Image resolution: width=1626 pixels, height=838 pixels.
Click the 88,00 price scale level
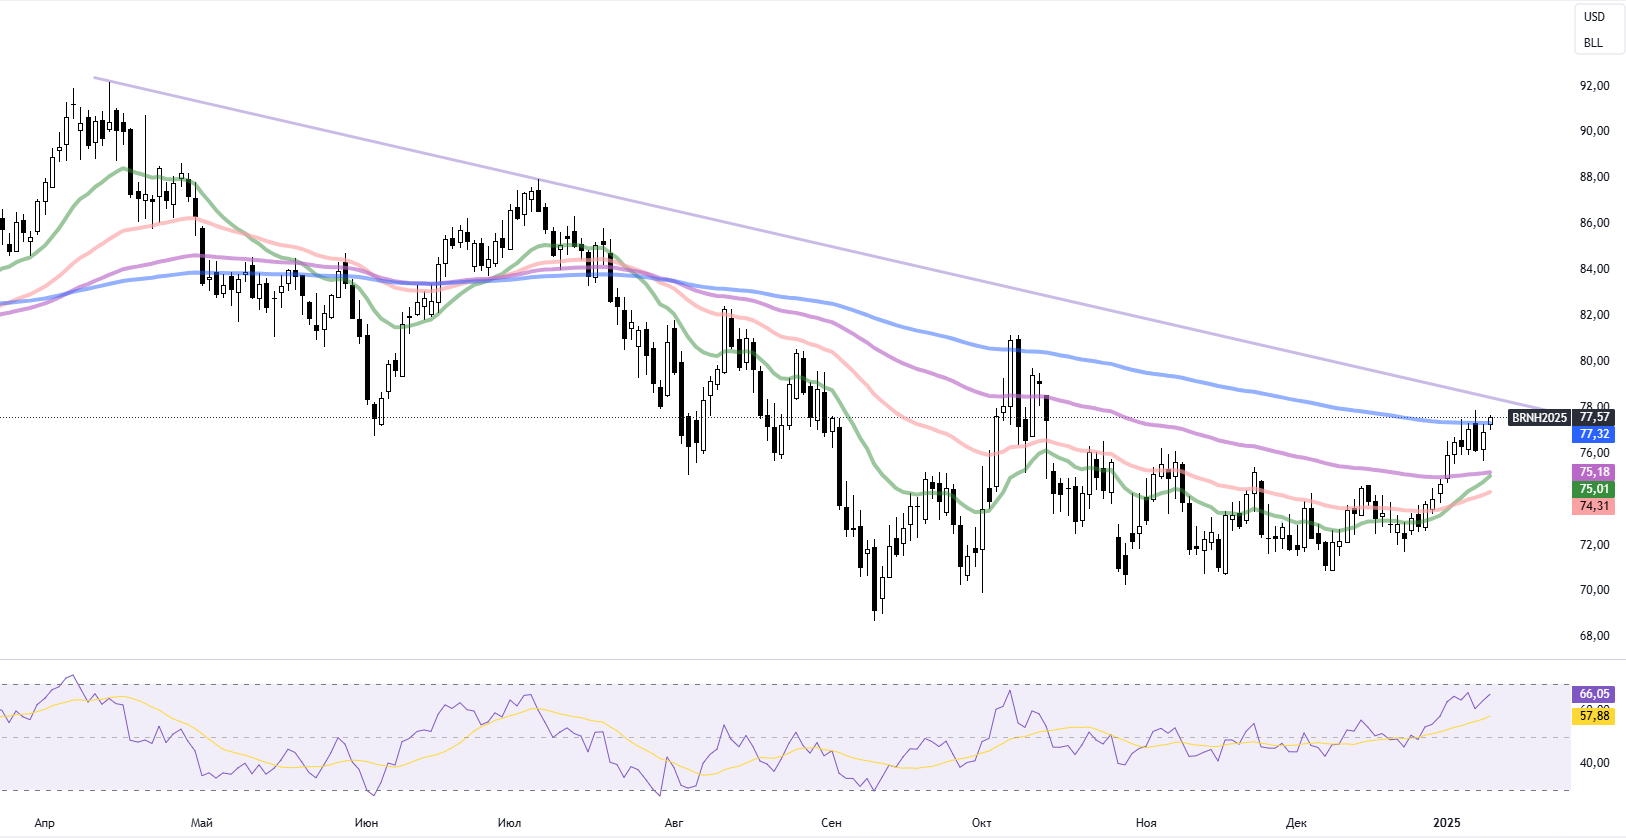pos(1595,177)
